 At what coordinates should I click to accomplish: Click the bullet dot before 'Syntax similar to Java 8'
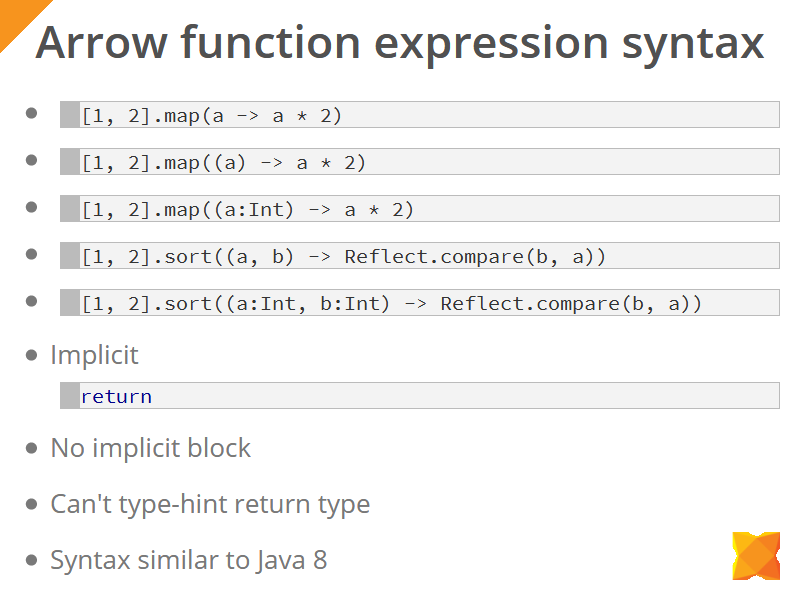[32, 560]
